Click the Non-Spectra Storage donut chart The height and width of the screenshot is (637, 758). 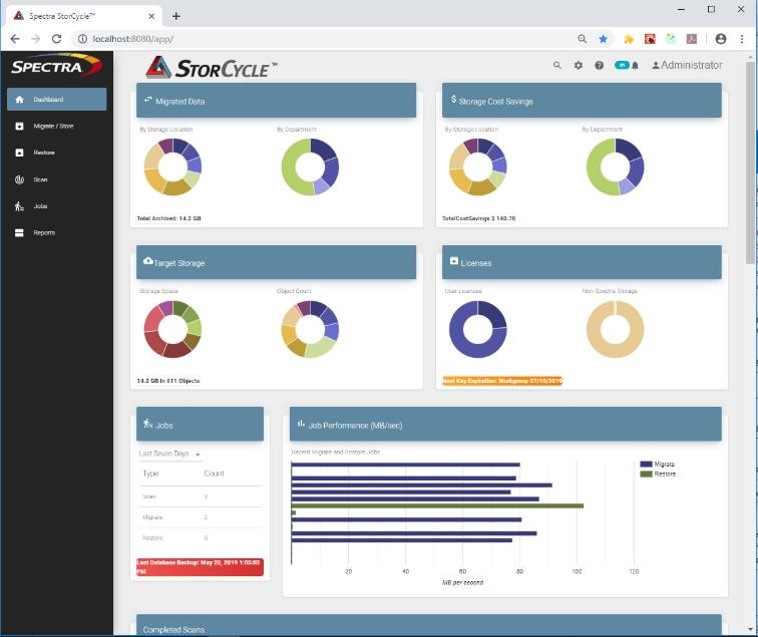pyautogui.click(x=615, y=329)
